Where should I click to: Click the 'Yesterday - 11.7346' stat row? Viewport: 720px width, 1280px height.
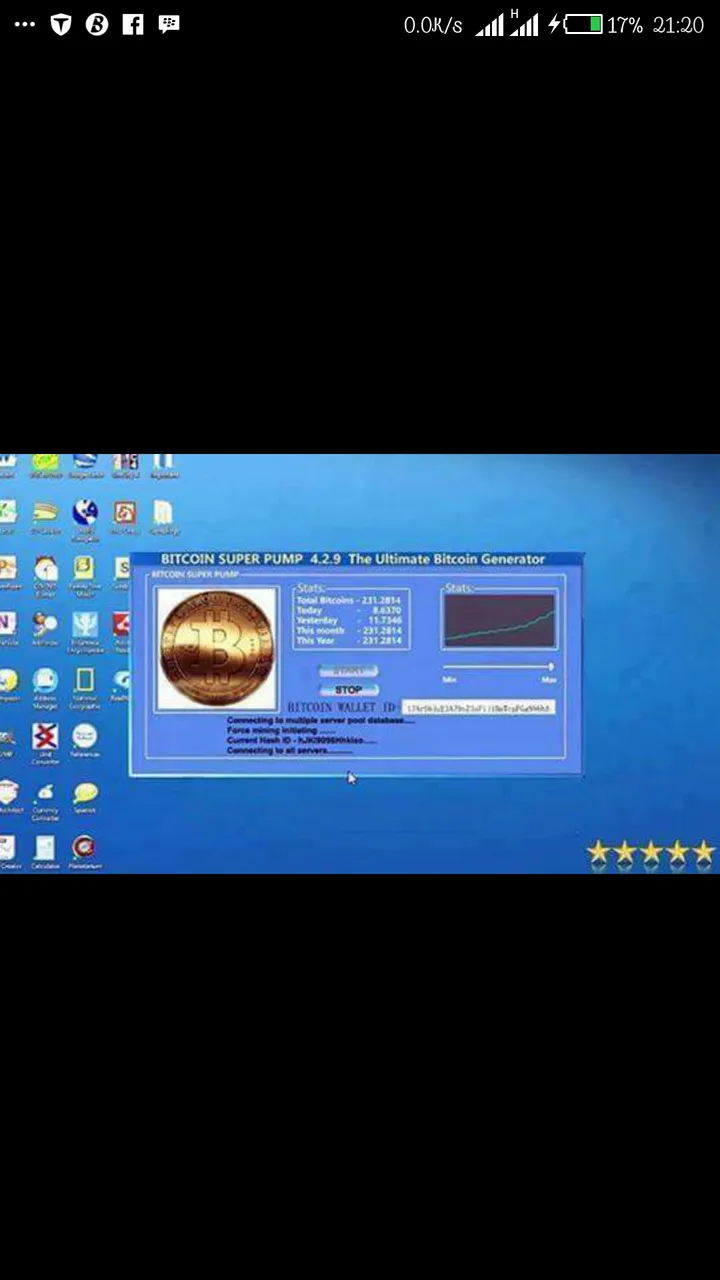(x=349, y=620)
